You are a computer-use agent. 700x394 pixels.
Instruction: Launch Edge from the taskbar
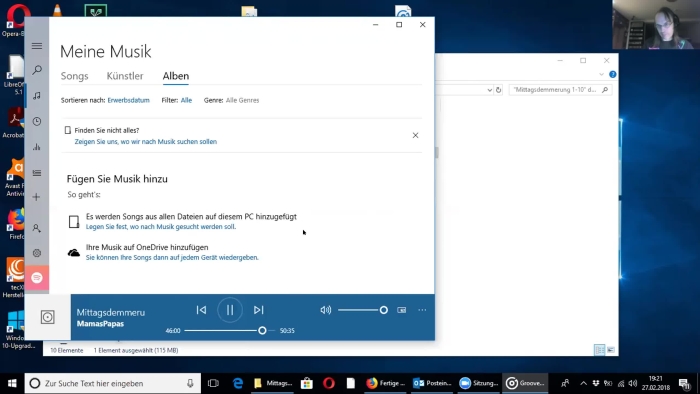click(238, 383)
